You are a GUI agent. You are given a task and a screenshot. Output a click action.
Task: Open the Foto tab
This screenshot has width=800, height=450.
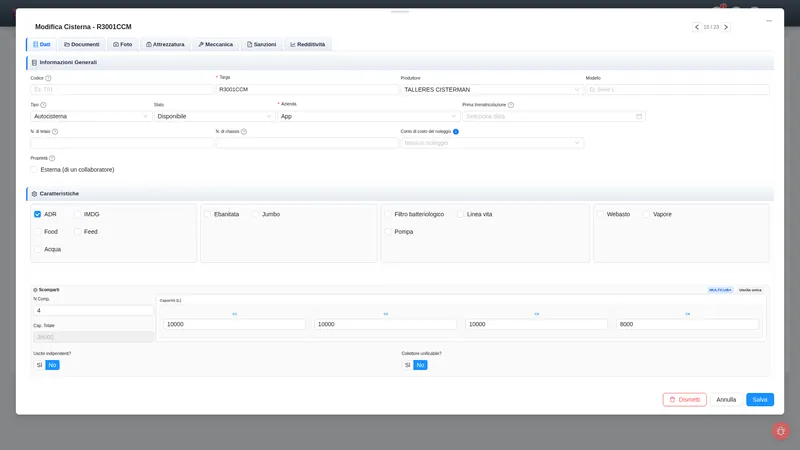tap(122, 44)
